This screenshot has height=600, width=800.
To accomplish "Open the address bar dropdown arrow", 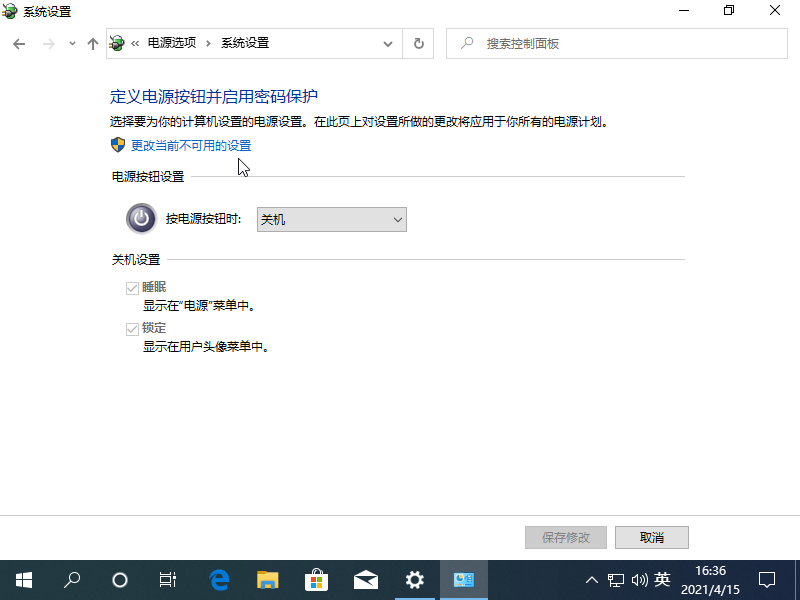I will click(x=388, y=43).
